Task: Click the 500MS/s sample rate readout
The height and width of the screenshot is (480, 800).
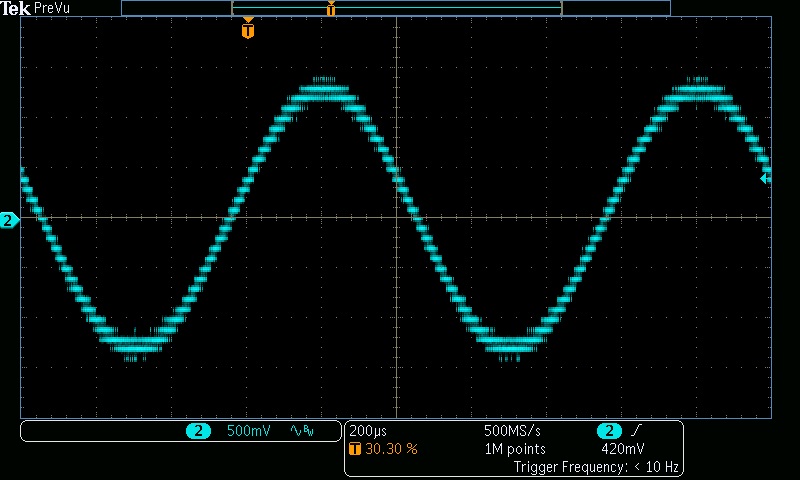Action: 512,431
